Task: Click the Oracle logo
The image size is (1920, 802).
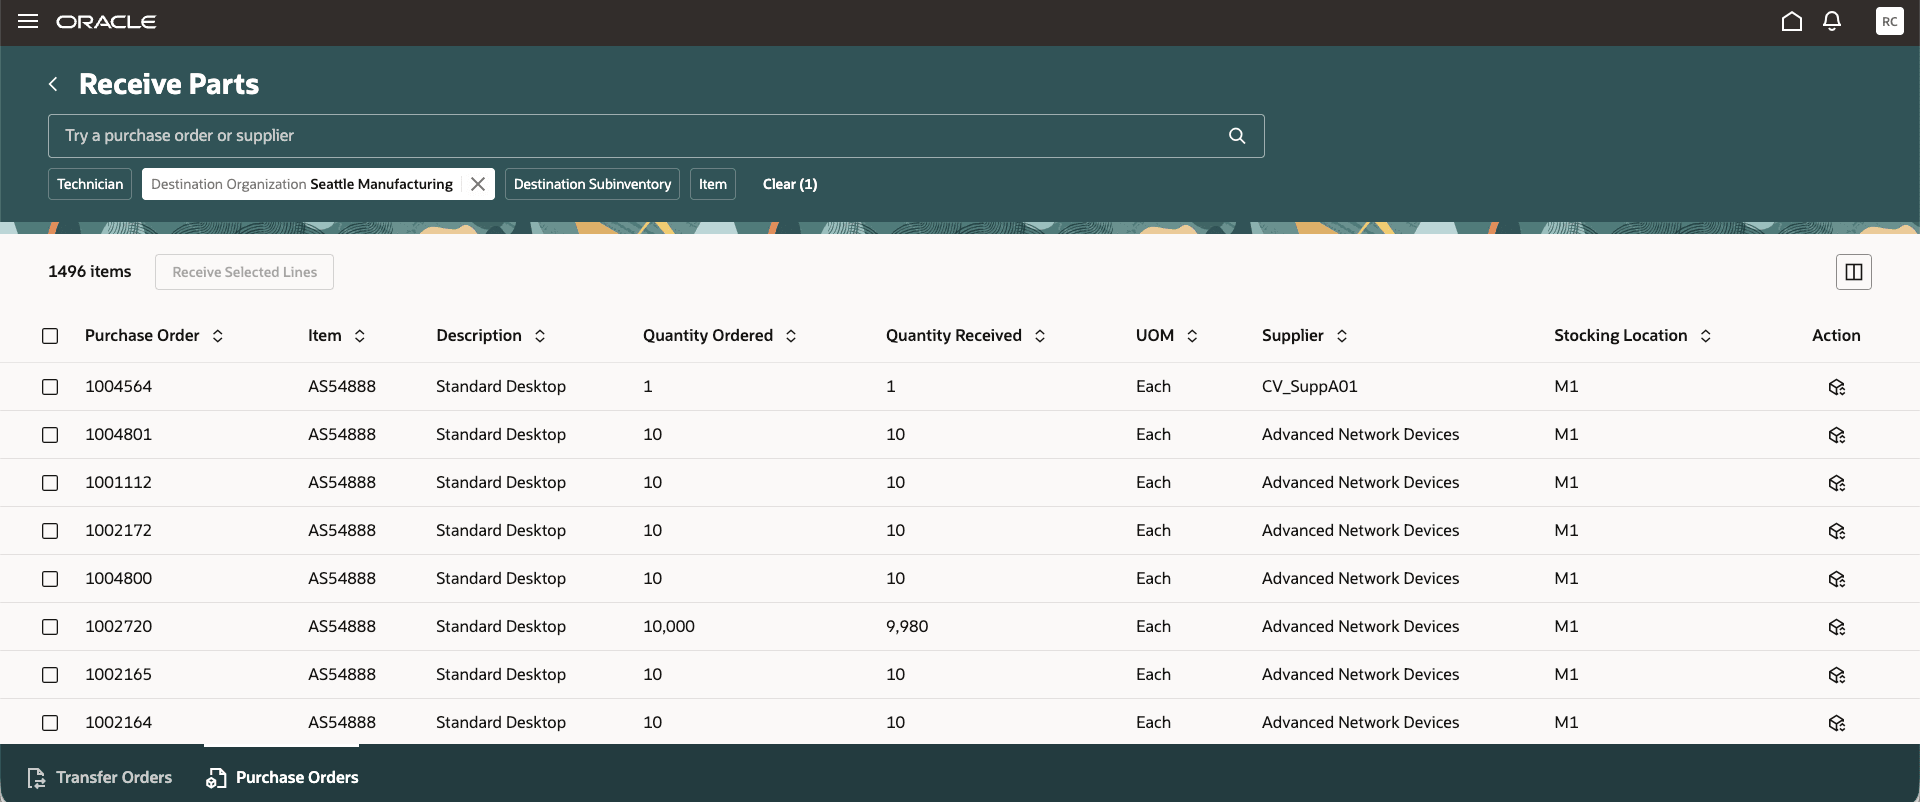Action: pos(106,22)
